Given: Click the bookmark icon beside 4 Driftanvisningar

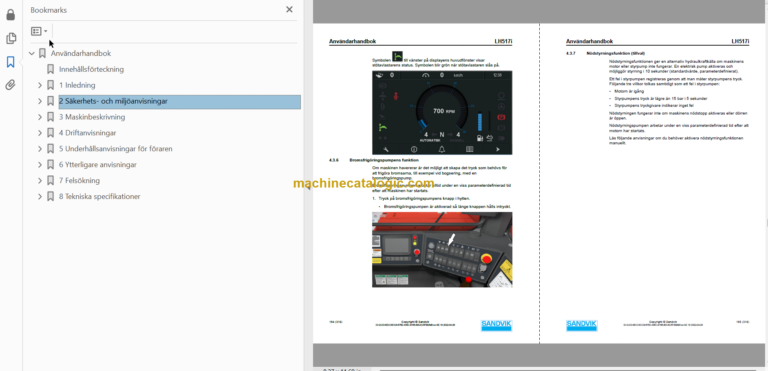Looking at the screenshot, I should (50, 133).
